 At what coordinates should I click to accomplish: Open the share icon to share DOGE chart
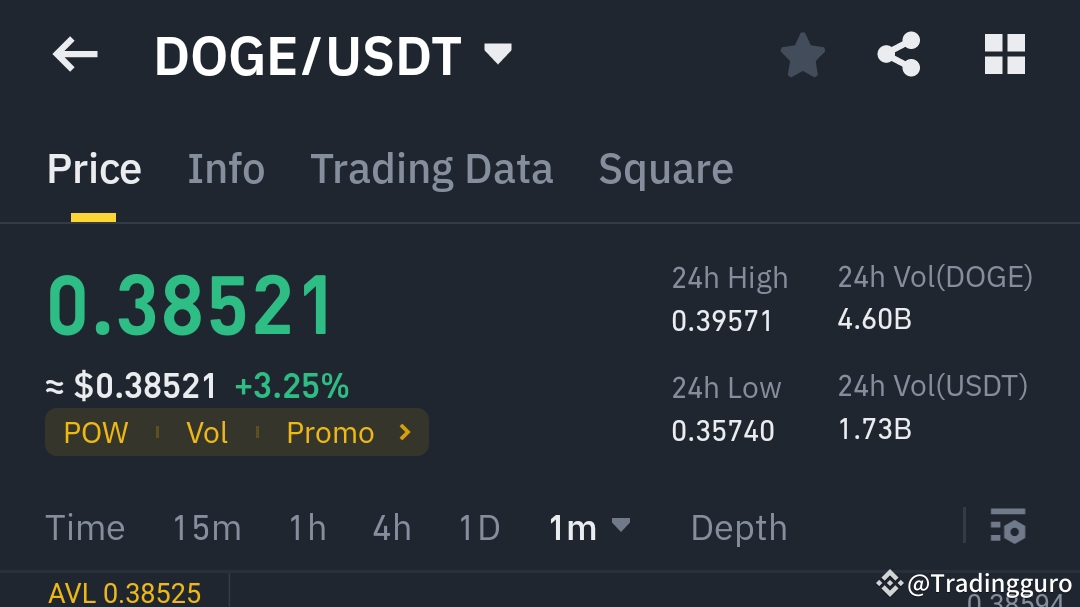[x=898, y=55]
